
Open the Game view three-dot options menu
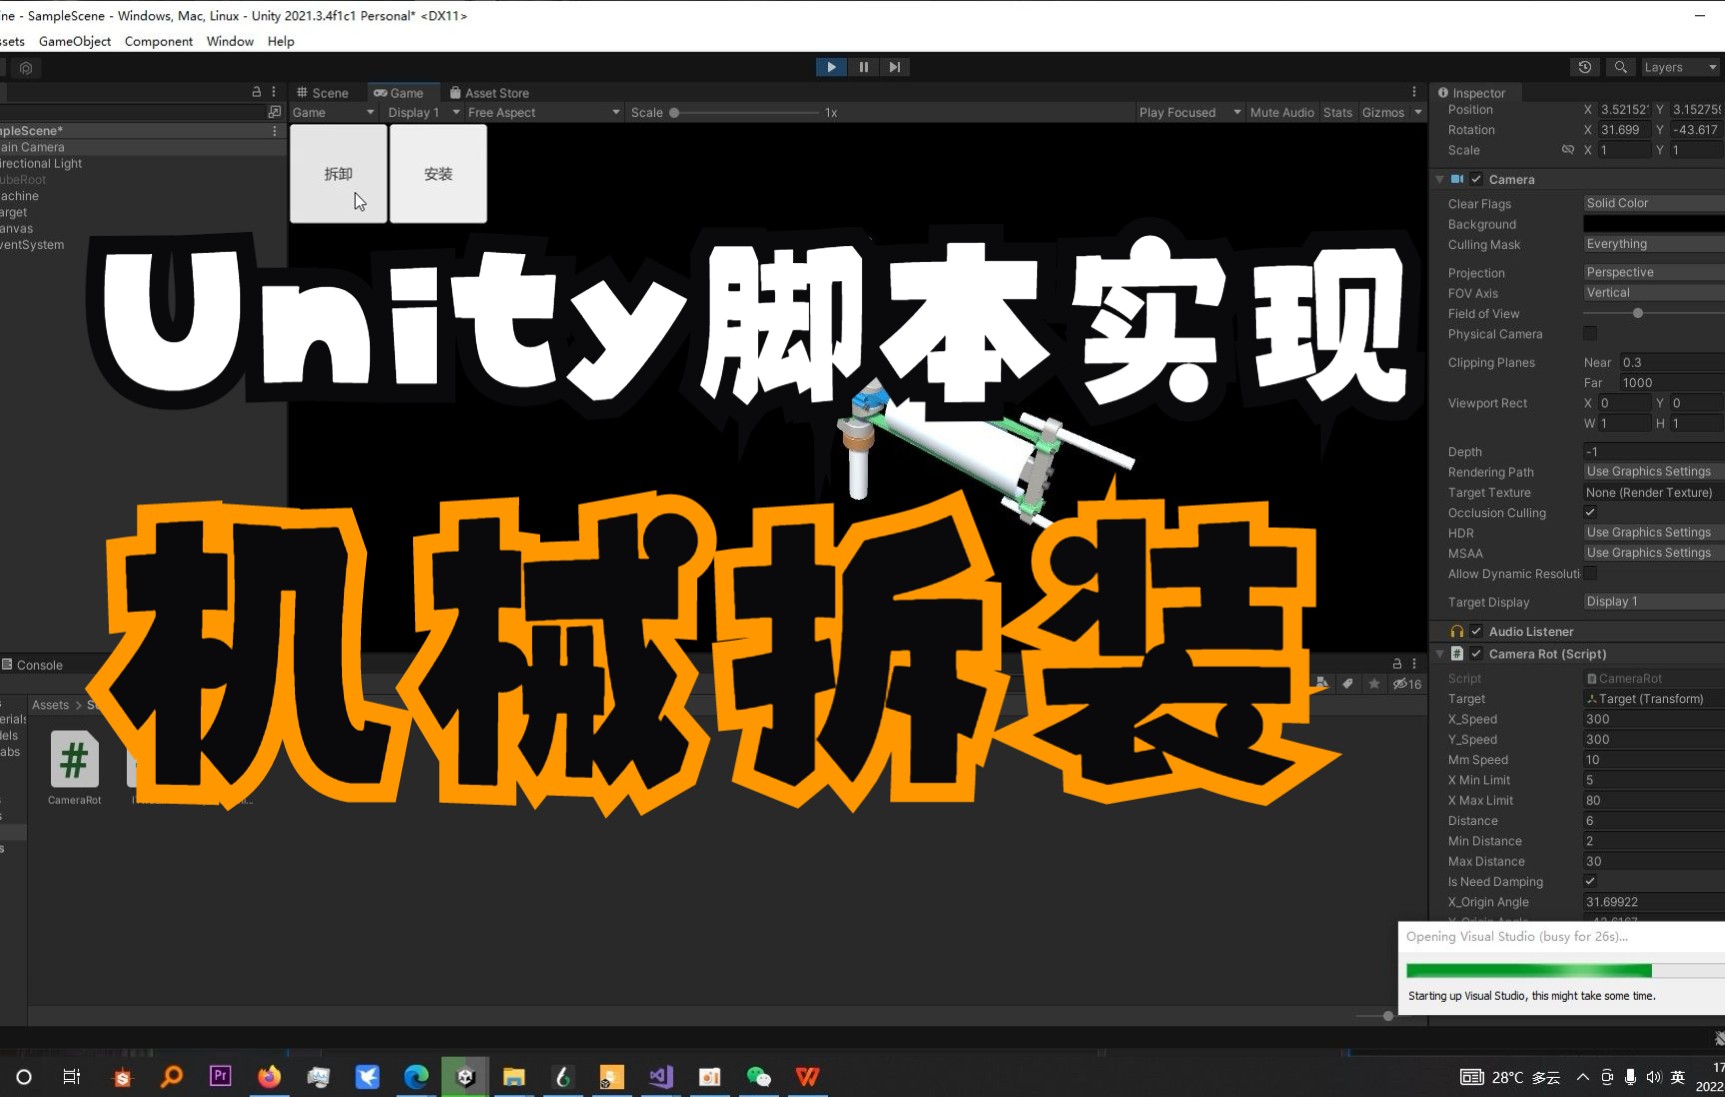pos(1414,92)
